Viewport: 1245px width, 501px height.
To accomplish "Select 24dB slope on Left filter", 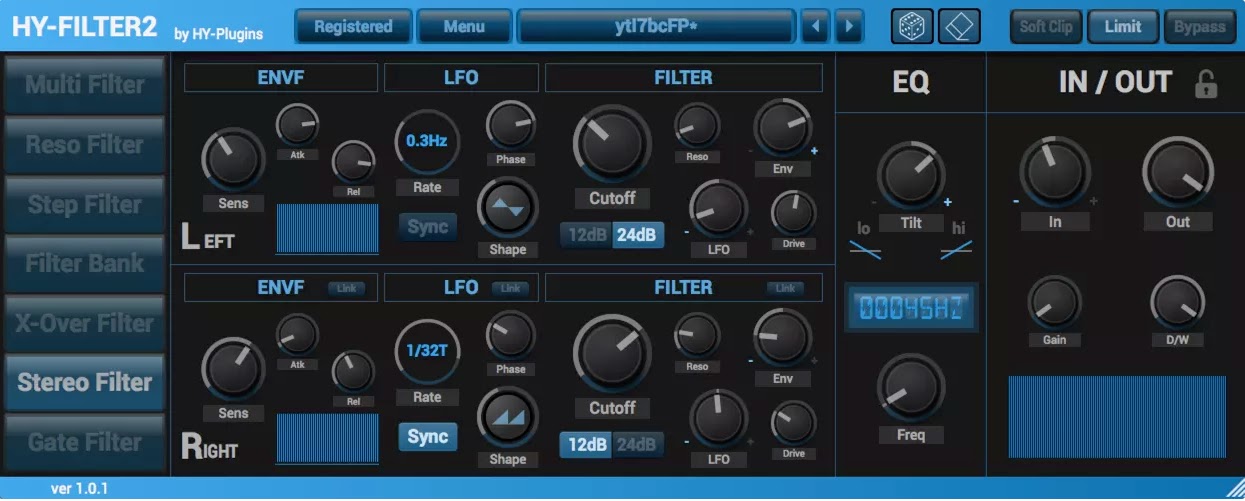I will click(x=637, y=235).
